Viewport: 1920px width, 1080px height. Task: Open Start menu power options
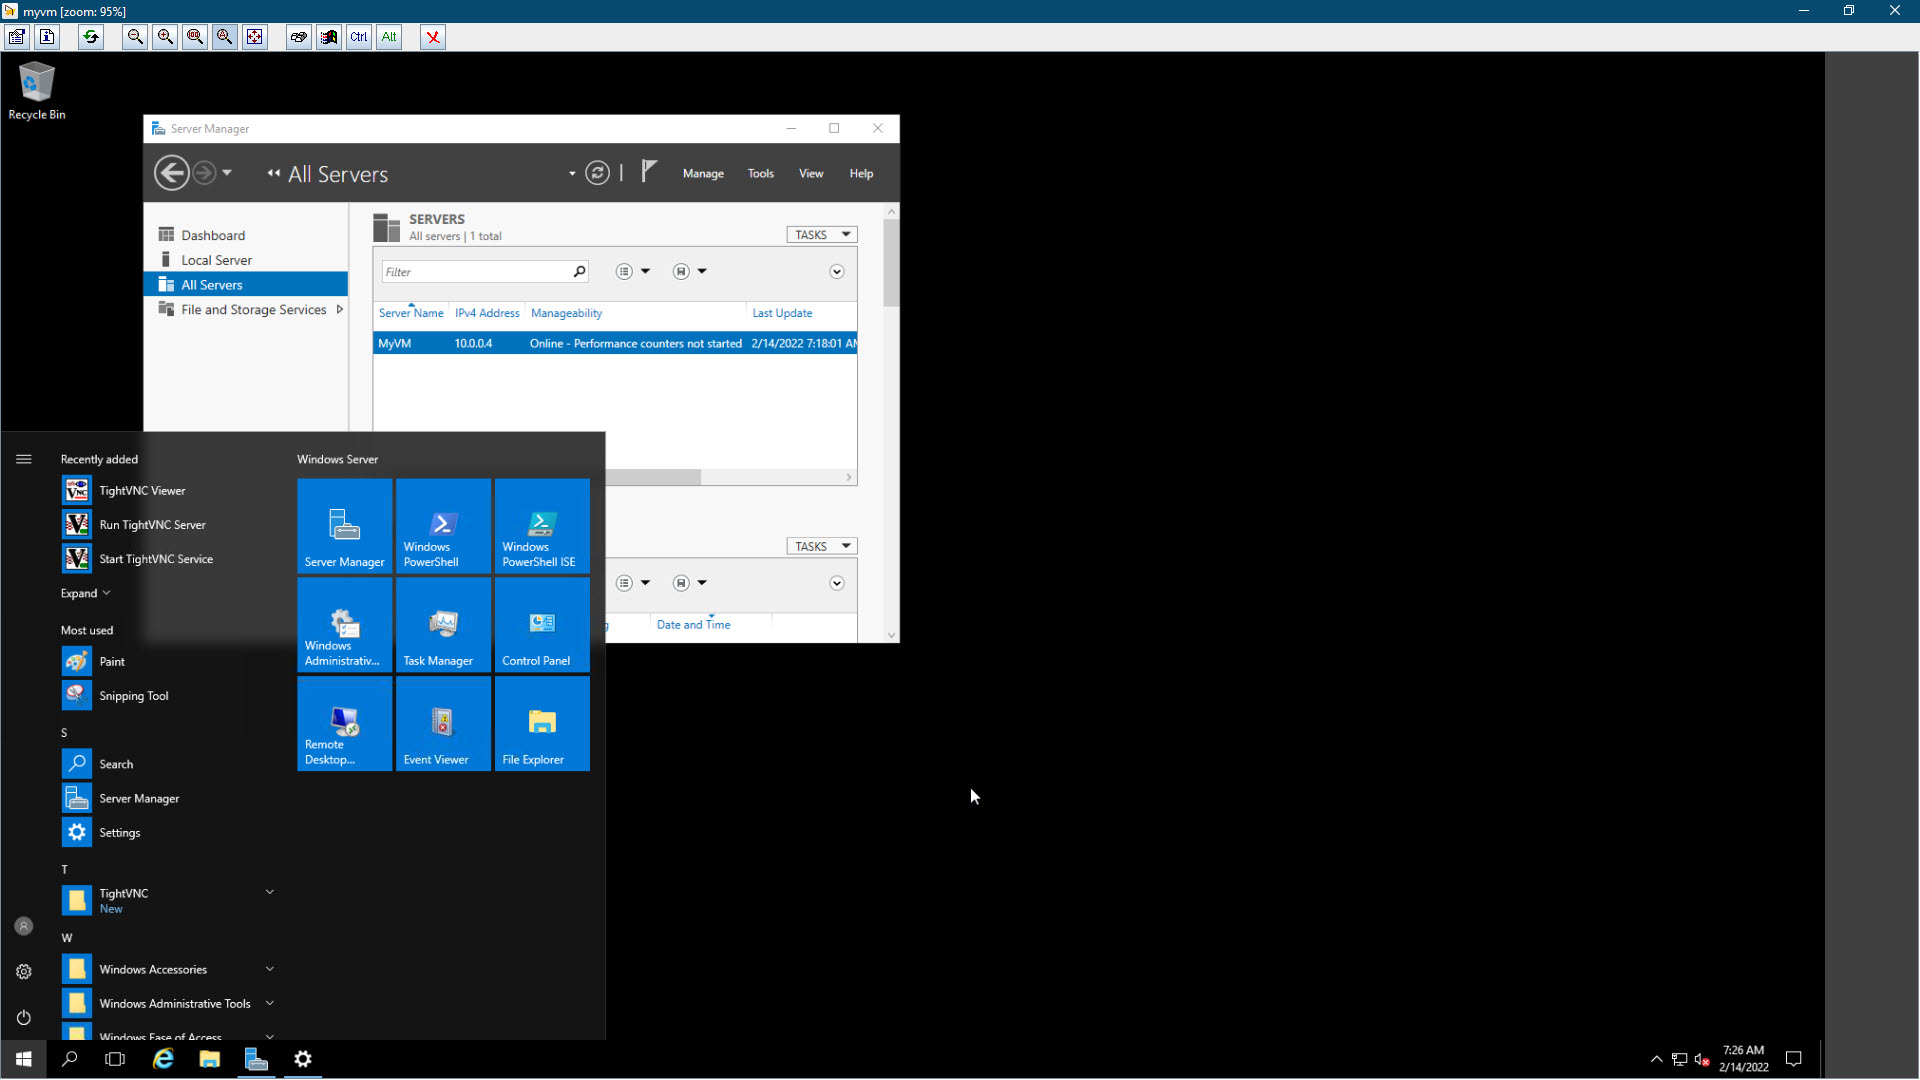24,1018
